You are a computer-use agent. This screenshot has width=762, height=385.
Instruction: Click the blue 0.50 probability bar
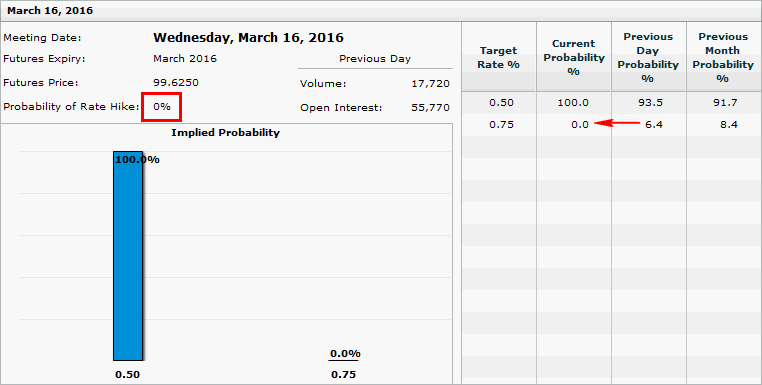(128, 256)
